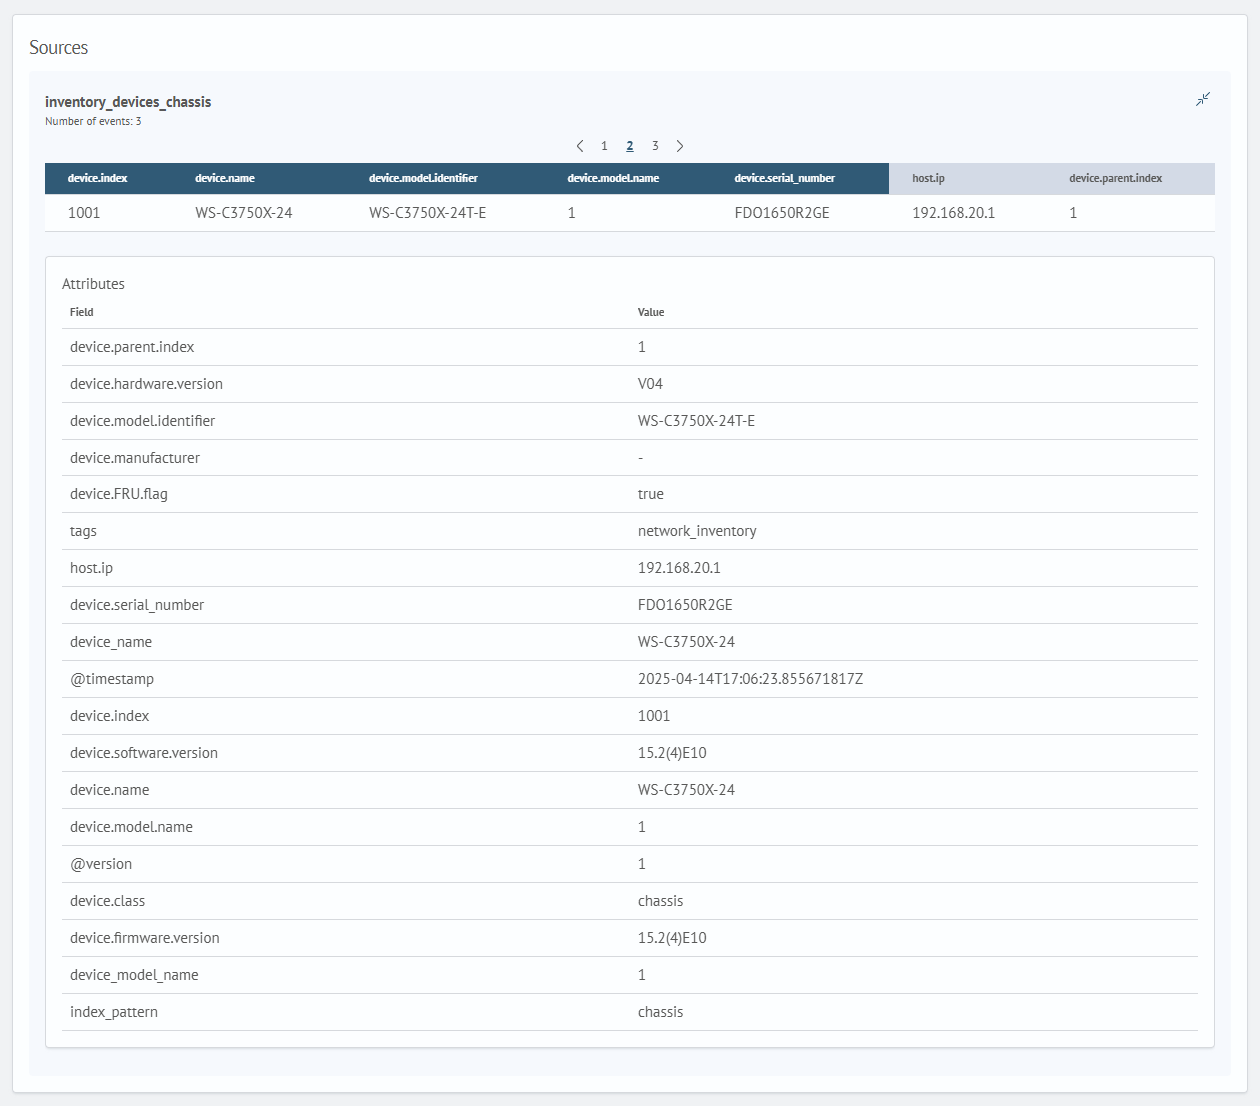Select 1001 value in Attributes
The width and height of the screenshot is (1260, 1106).
point(654,716)
